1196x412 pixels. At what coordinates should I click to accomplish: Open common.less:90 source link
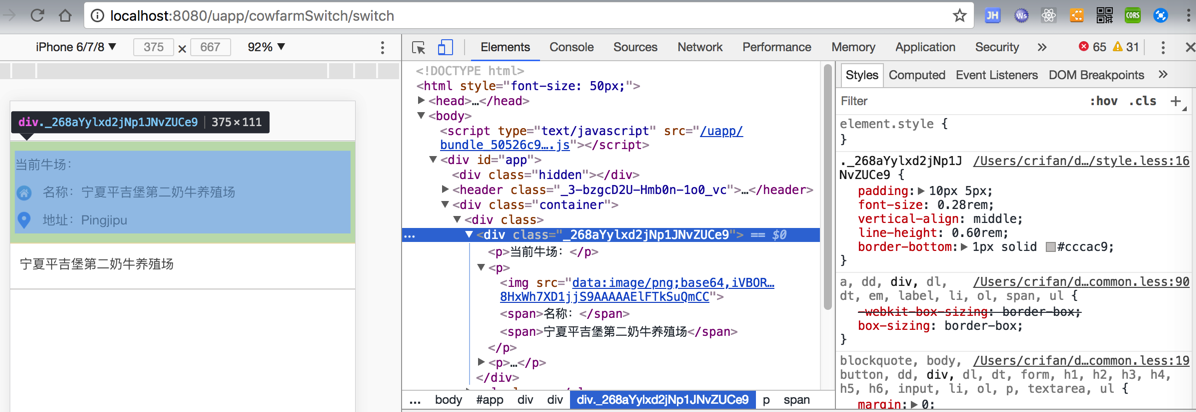[1082, 282]
